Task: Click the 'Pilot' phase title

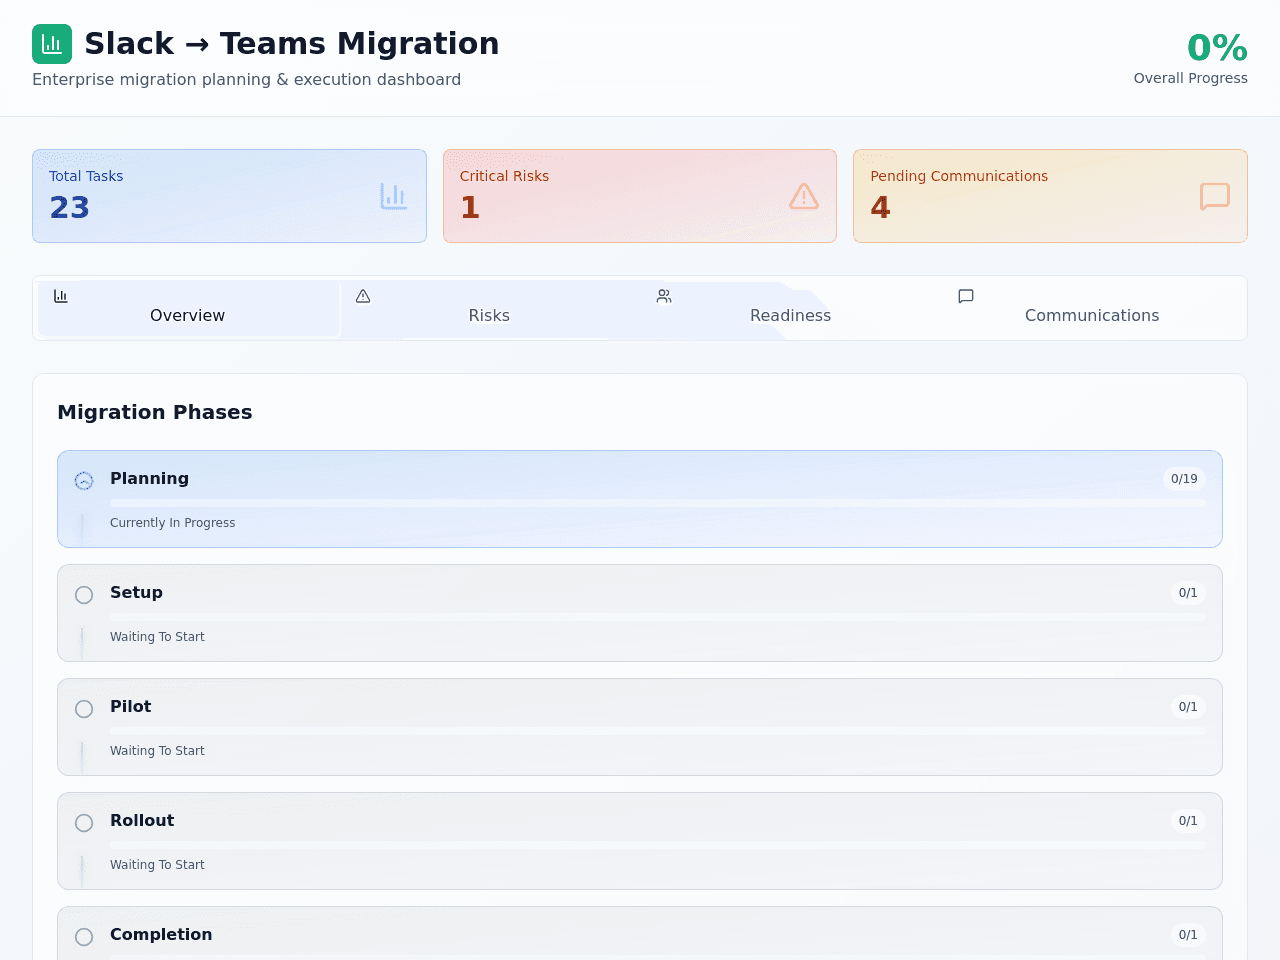Action: pos(131,706)
